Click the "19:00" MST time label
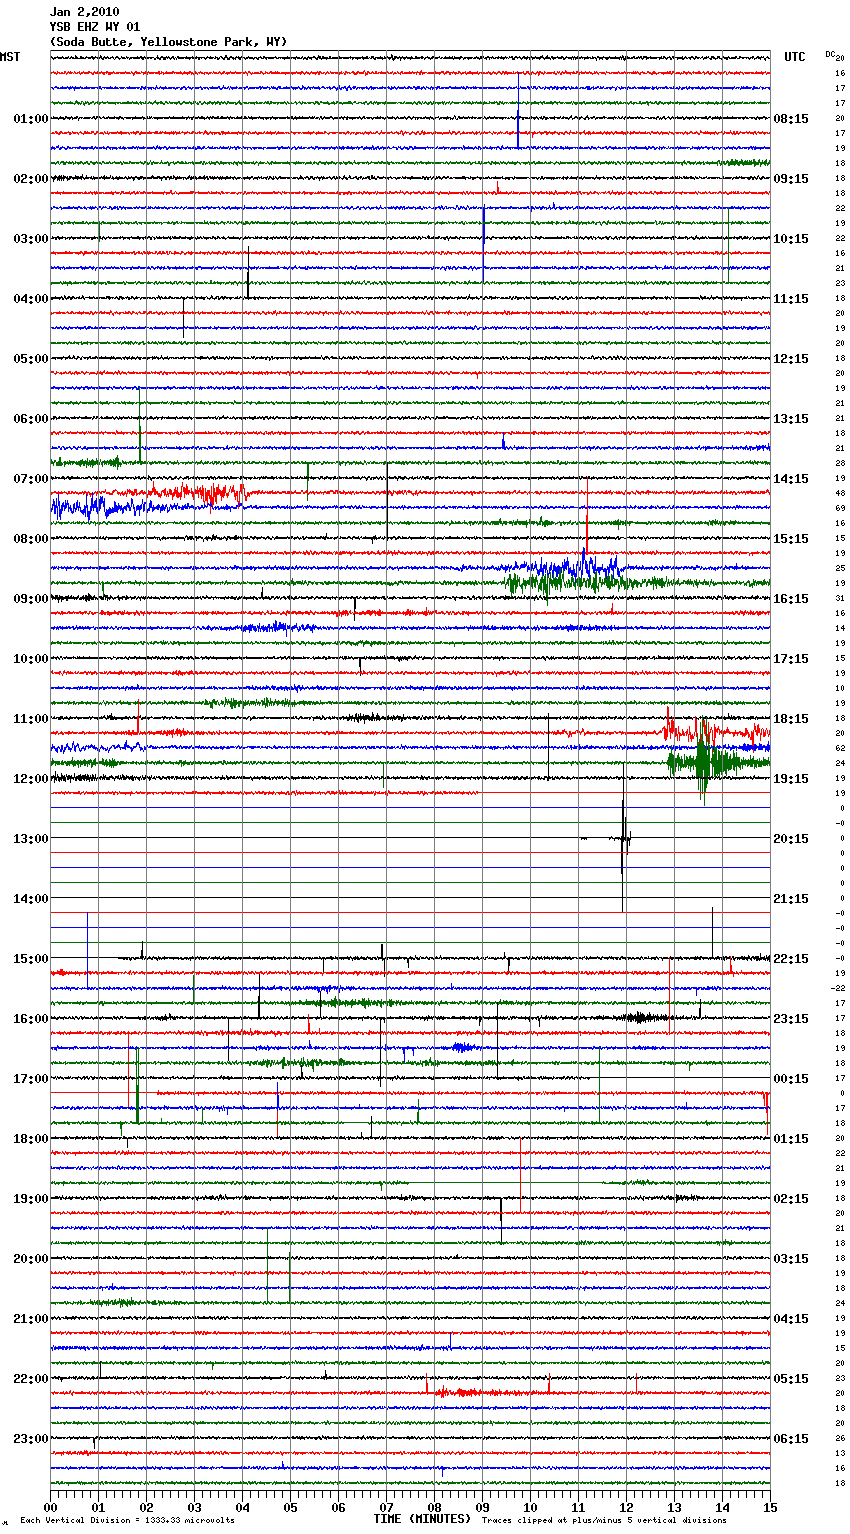Image resolution: width=850 pixels, height=1534 pixels. (x=31, y=1199)
